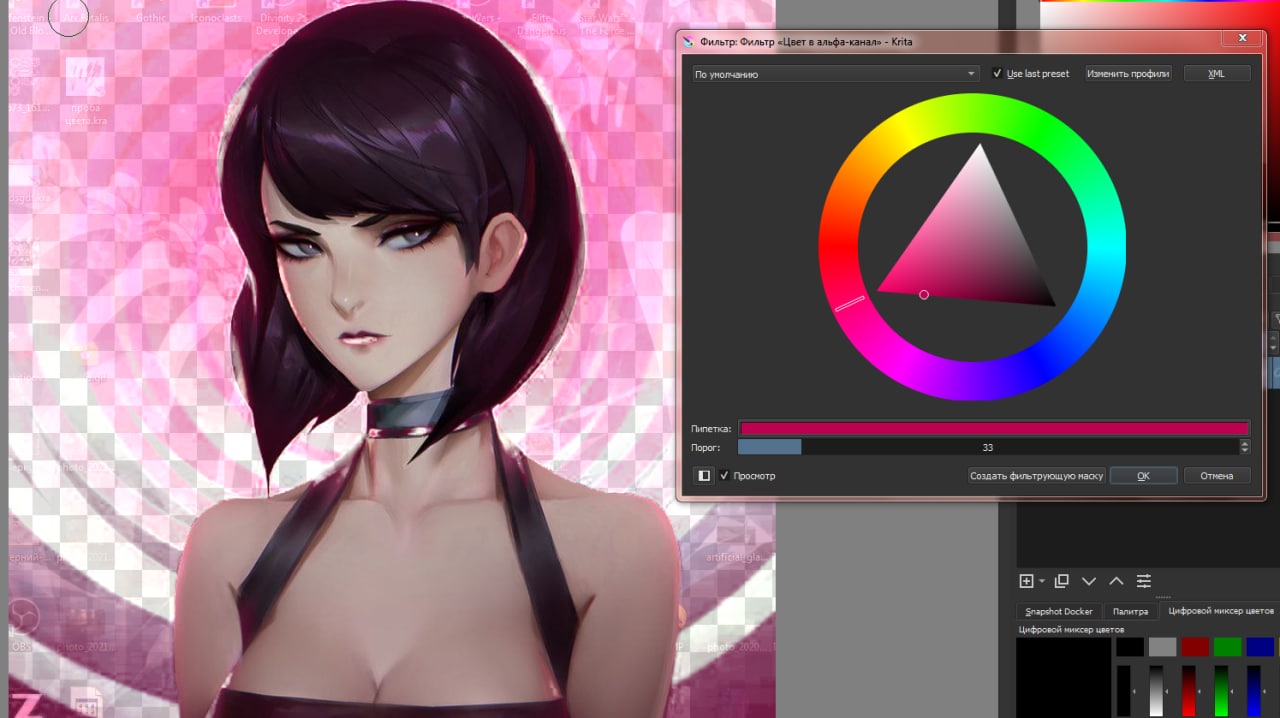Viewport: 1280px width, 718px height.
Task: Pick a color in the saturation triangle
Action: coord(967,240)
